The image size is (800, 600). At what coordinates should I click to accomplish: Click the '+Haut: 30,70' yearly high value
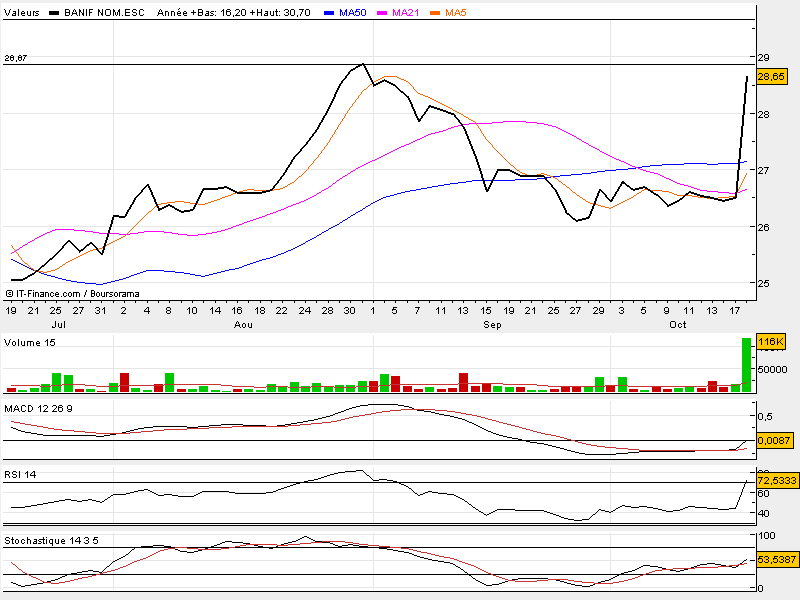(280, 13)
